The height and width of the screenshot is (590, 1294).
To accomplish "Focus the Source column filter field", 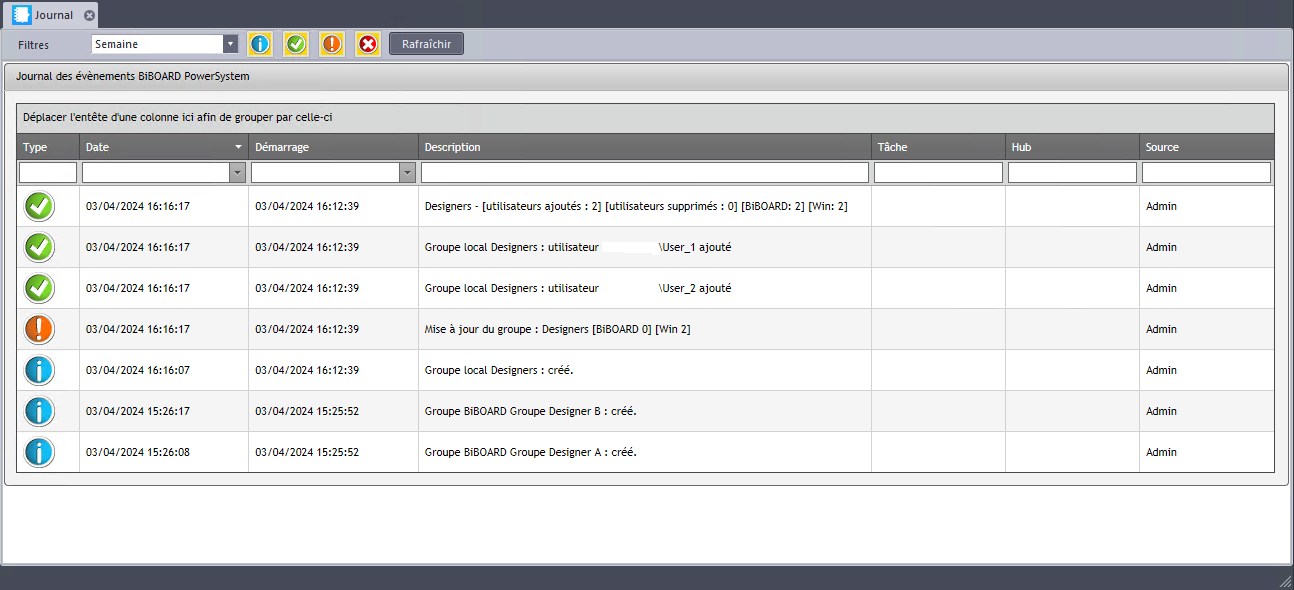I will click(x=1206, y=173).
